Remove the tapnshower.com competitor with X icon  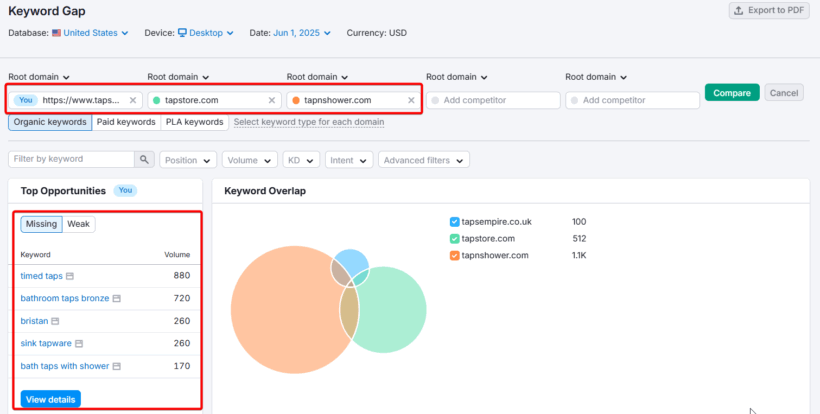point(411,100)
